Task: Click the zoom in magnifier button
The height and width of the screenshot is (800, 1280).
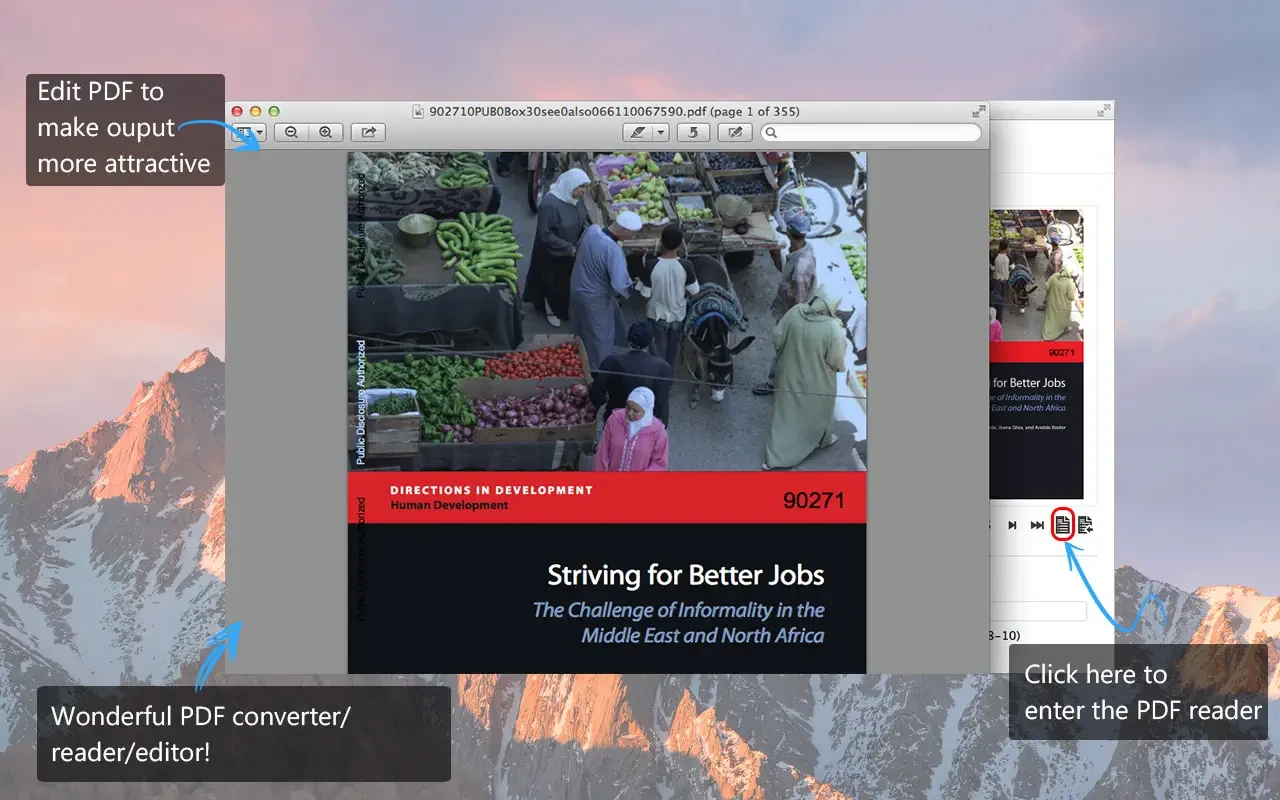Action: click(x=325, y=132)
